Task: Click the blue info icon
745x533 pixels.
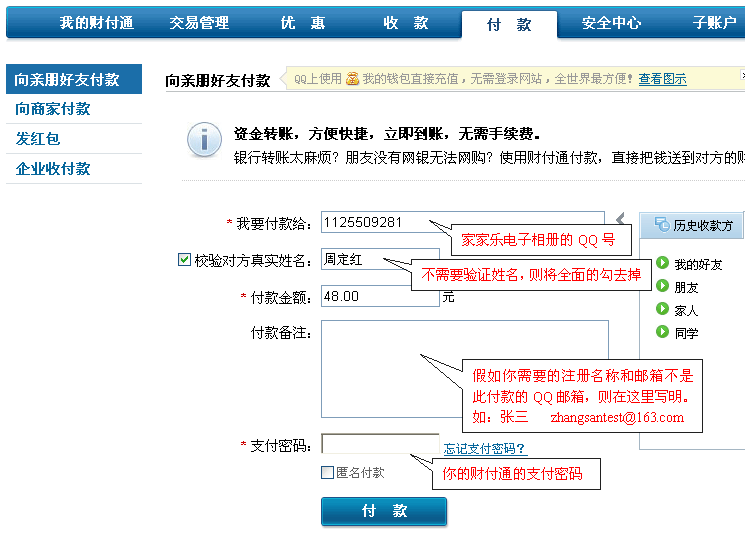Action: click(x=204, y=140)
